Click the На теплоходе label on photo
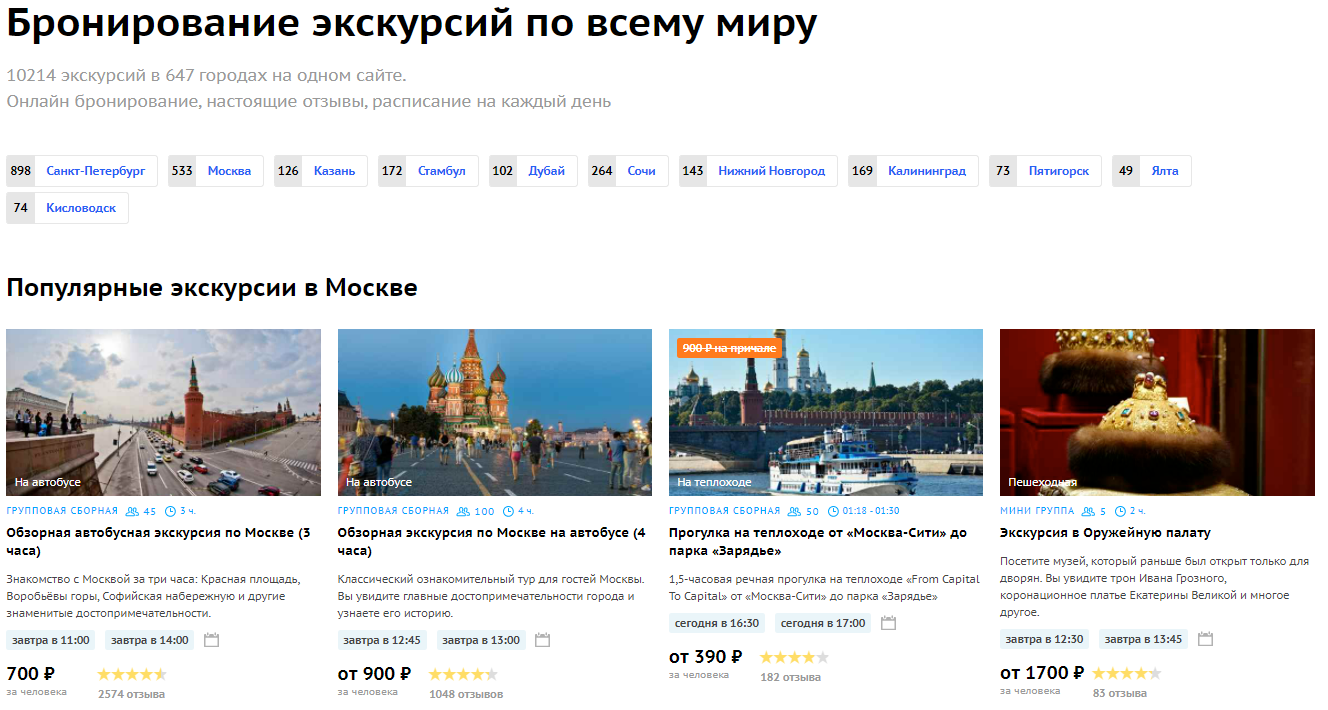Viewport: 1328px width, 710px height. tap(714, 482)
